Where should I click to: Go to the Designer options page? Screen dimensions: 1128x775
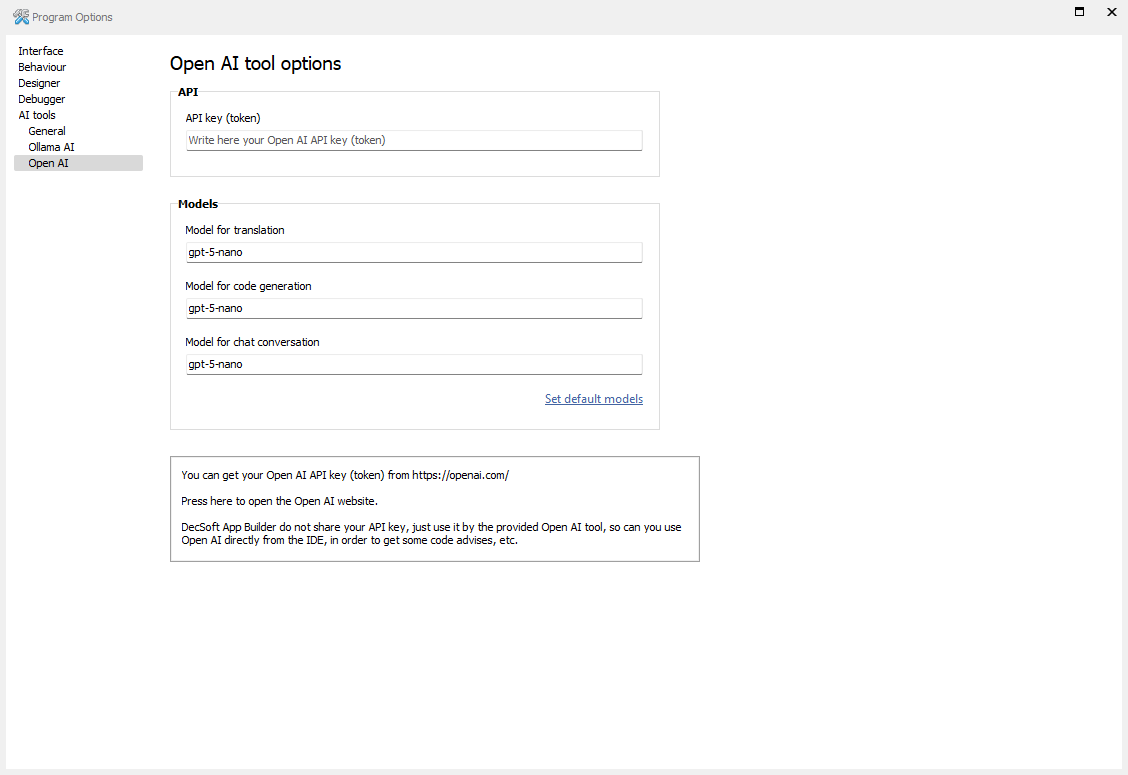click(x=39, y=83)
